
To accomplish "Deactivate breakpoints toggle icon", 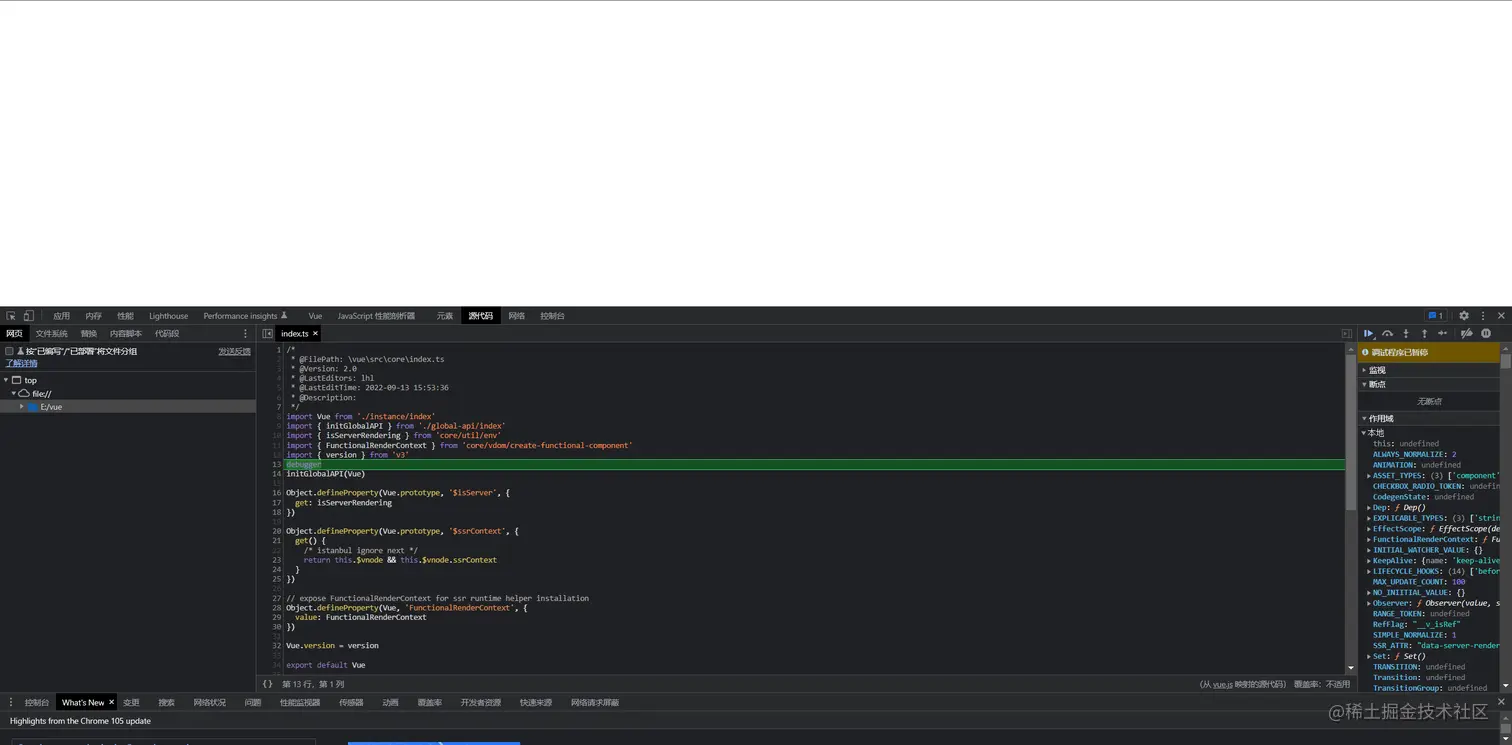I will tap(1466, 334).
